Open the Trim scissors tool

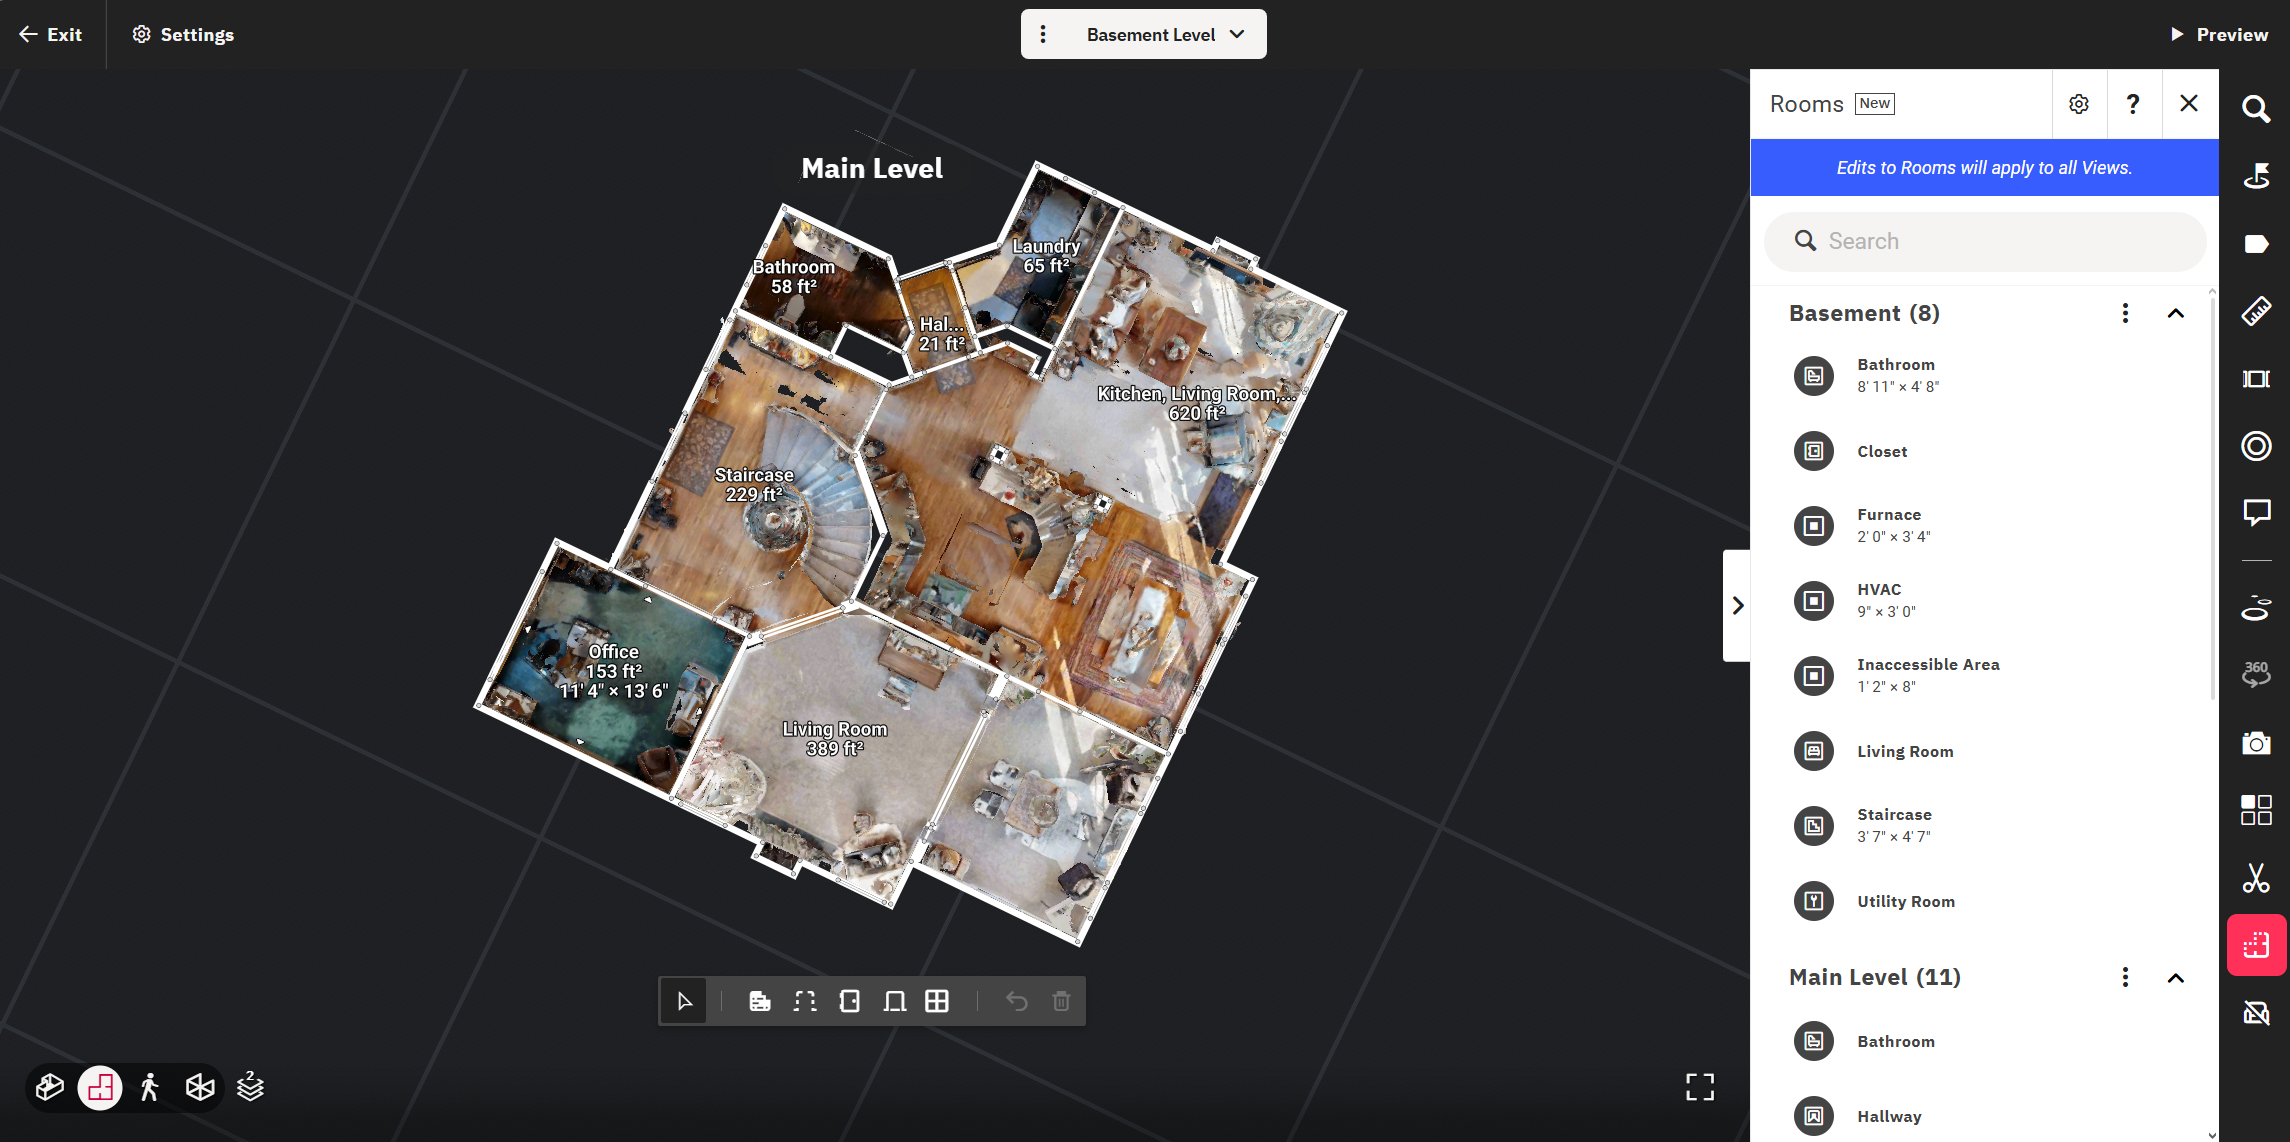[x=2256, y=878]
